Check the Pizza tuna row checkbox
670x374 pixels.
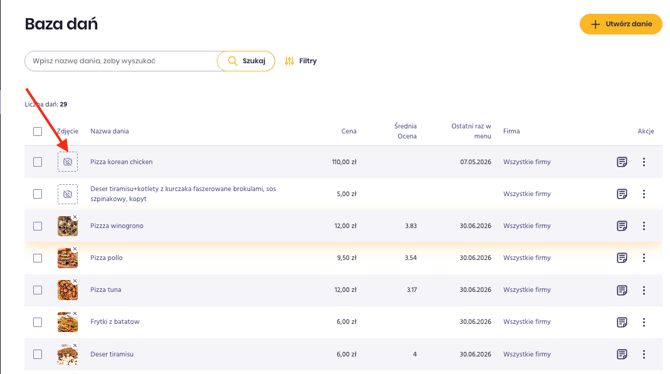(x=38, y=290)
